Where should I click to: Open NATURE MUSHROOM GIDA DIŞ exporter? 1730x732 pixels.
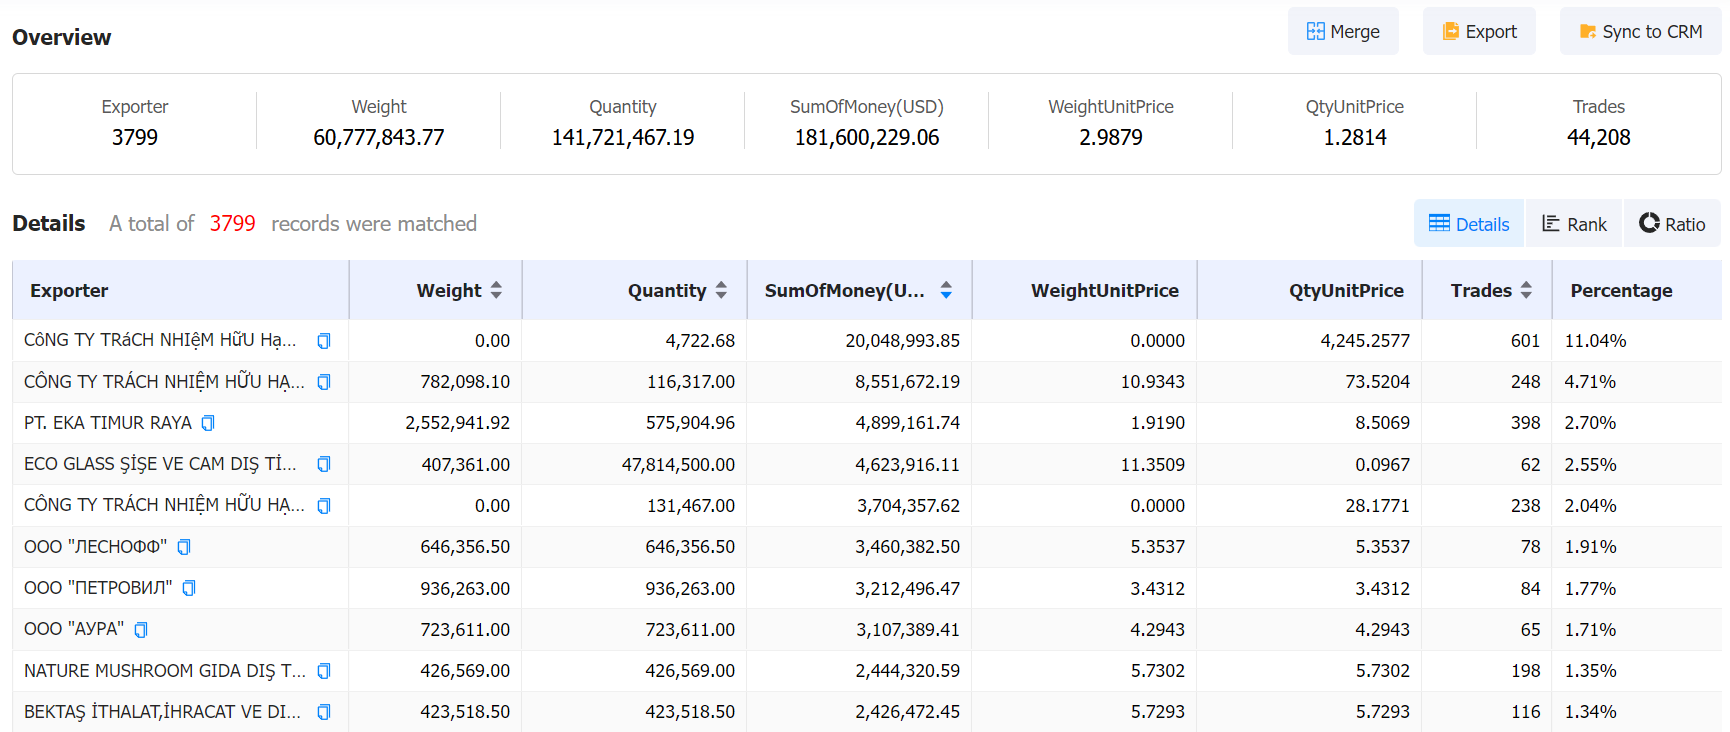pyautogui.click(x=165, y=671)
